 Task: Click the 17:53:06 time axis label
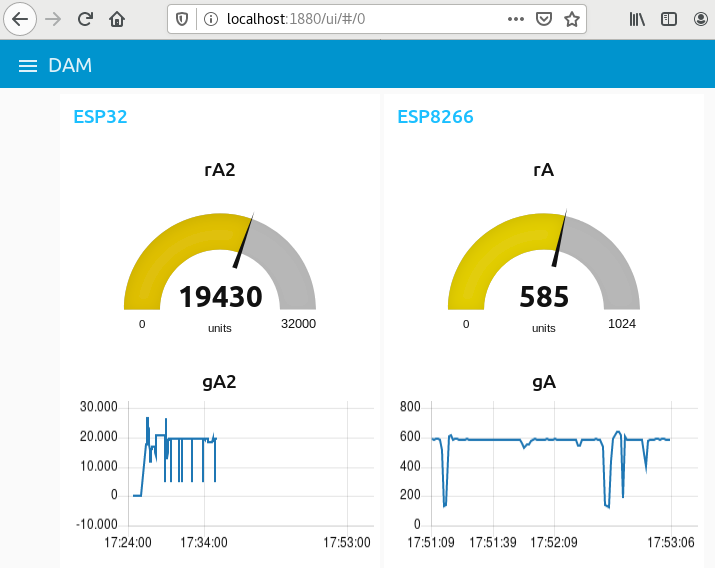click(671, 542)
